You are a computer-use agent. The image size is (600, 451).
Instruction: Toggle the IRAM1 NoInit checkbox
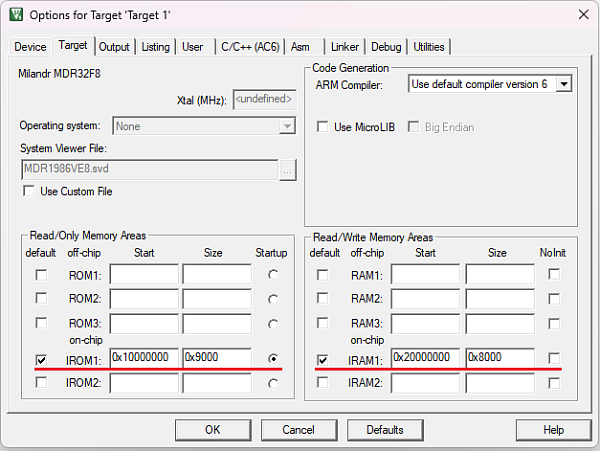point(554,358)
